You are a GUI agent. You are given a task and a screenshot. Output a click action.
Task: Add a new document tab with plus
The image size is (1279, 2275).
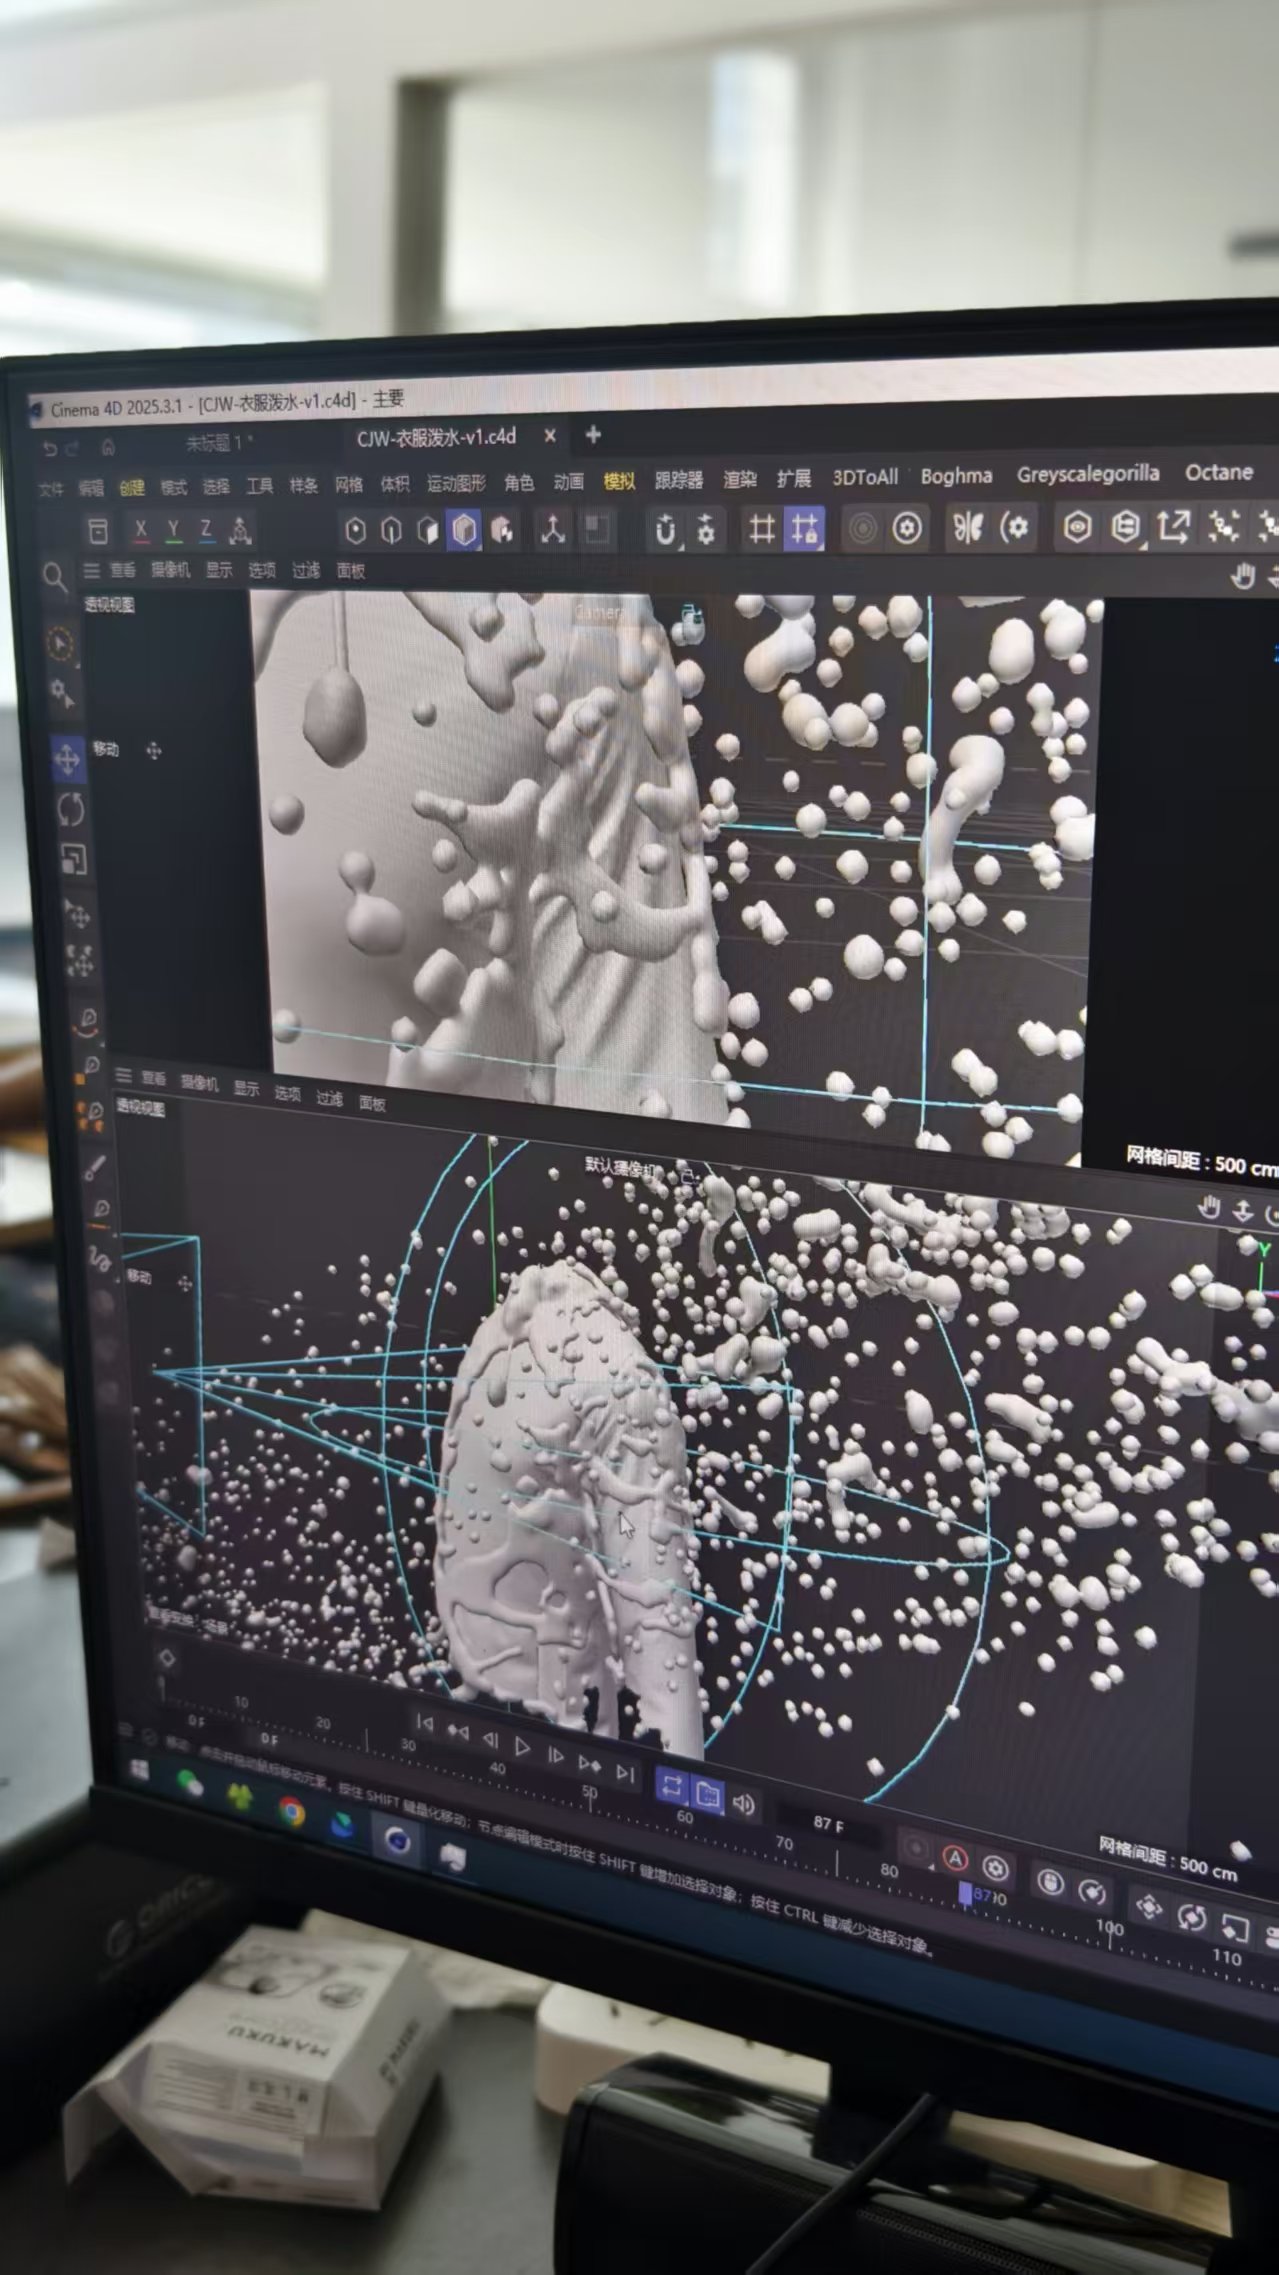coord(593,435)
